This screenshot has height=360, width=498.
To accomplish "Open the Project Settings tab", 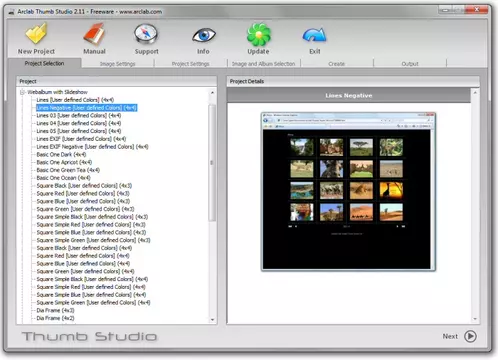I will 190,64.
